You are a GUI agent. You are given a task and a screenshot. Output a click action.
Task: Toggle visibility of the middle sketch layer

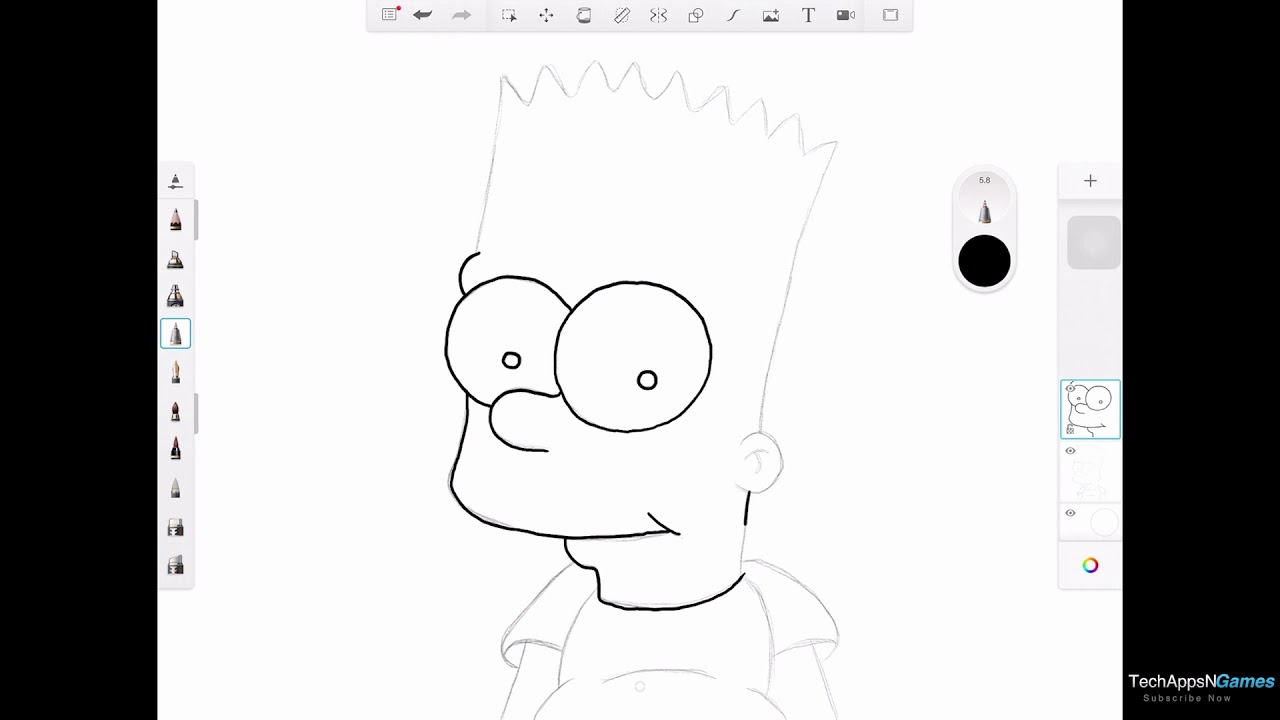[x=1070, y=451]
